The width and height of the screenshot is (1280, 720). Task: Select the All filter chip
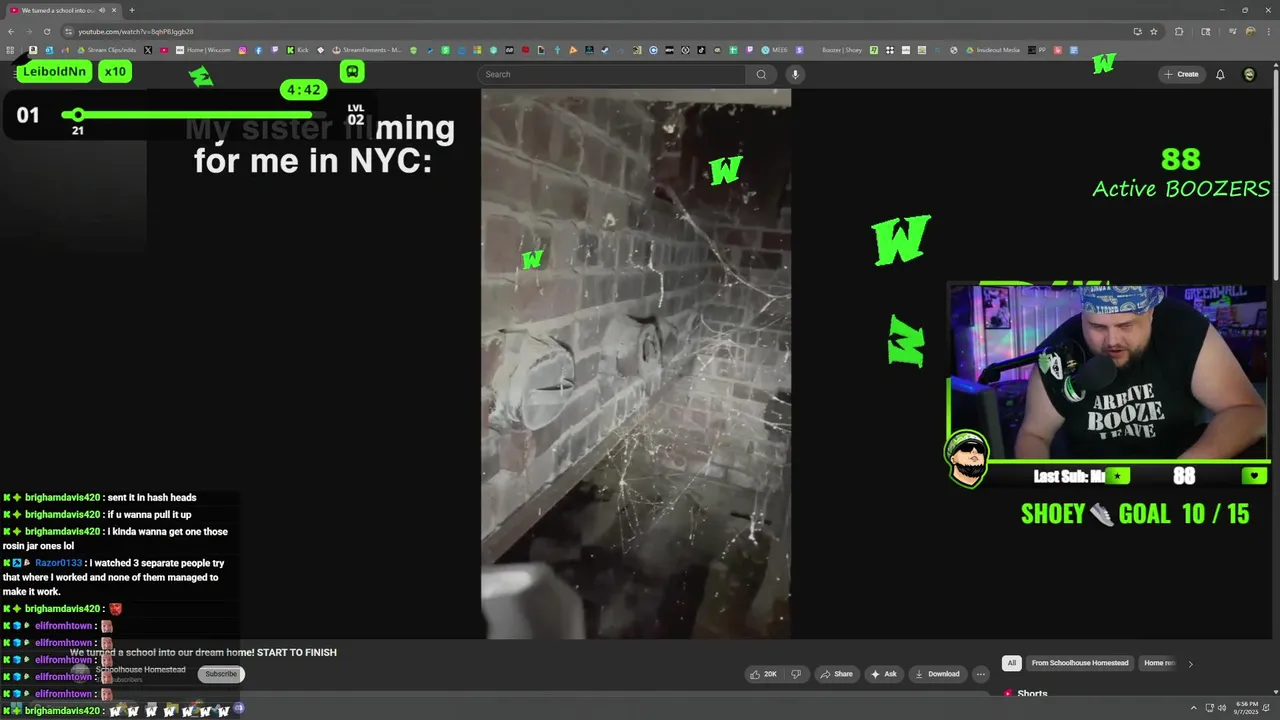coord(1012,663)
